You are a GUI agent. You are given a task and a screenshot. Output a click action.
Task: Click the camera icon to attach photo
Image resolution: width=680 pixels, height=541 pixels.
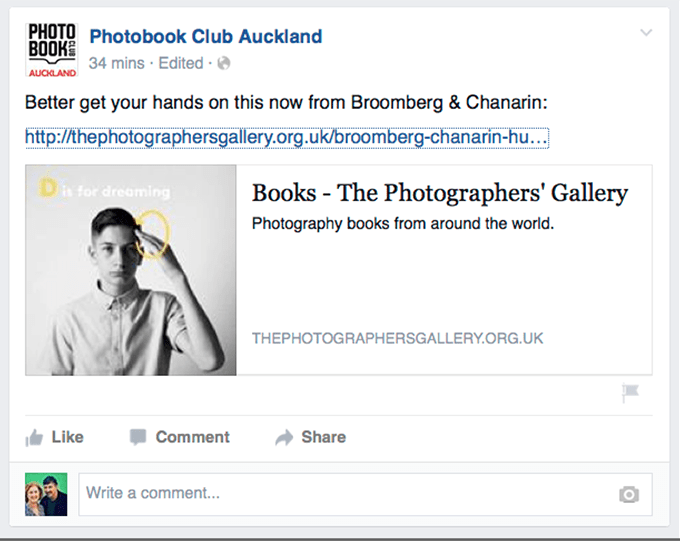click(x=628, y=494)
